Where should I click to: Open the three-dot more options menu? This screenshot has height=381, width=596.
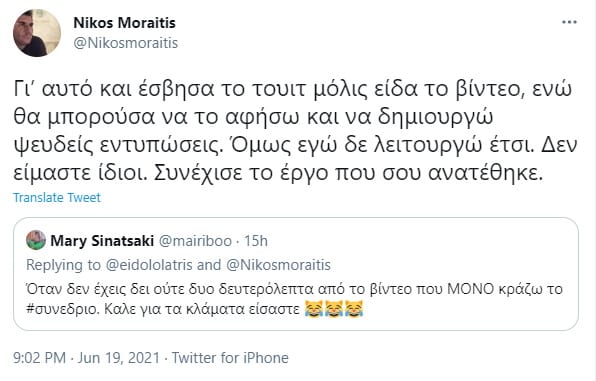tap(569, 22)
